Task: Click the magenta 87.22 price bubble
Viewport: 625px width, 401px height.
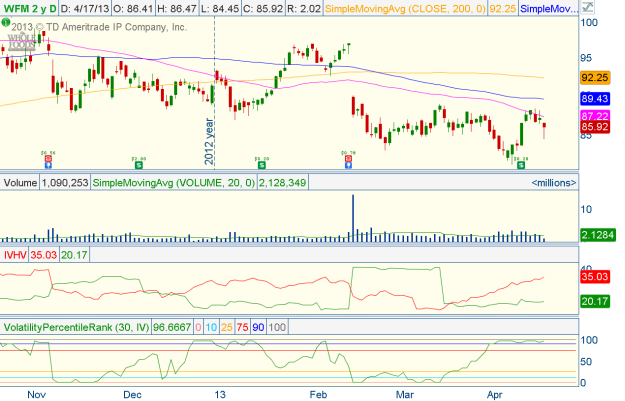Action: [x=596, y=116]
